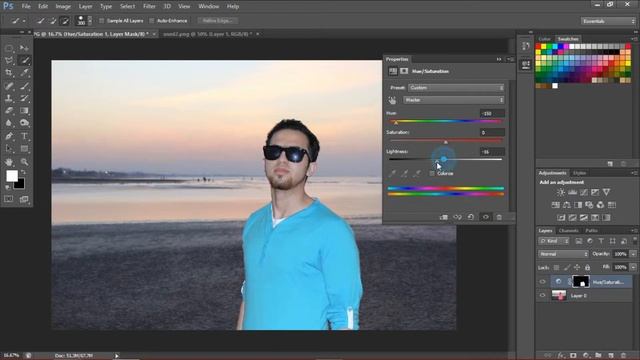This screenshot has width=640, height=360.
Task: Open the brush size picker
Action: [x=84, y=20]
